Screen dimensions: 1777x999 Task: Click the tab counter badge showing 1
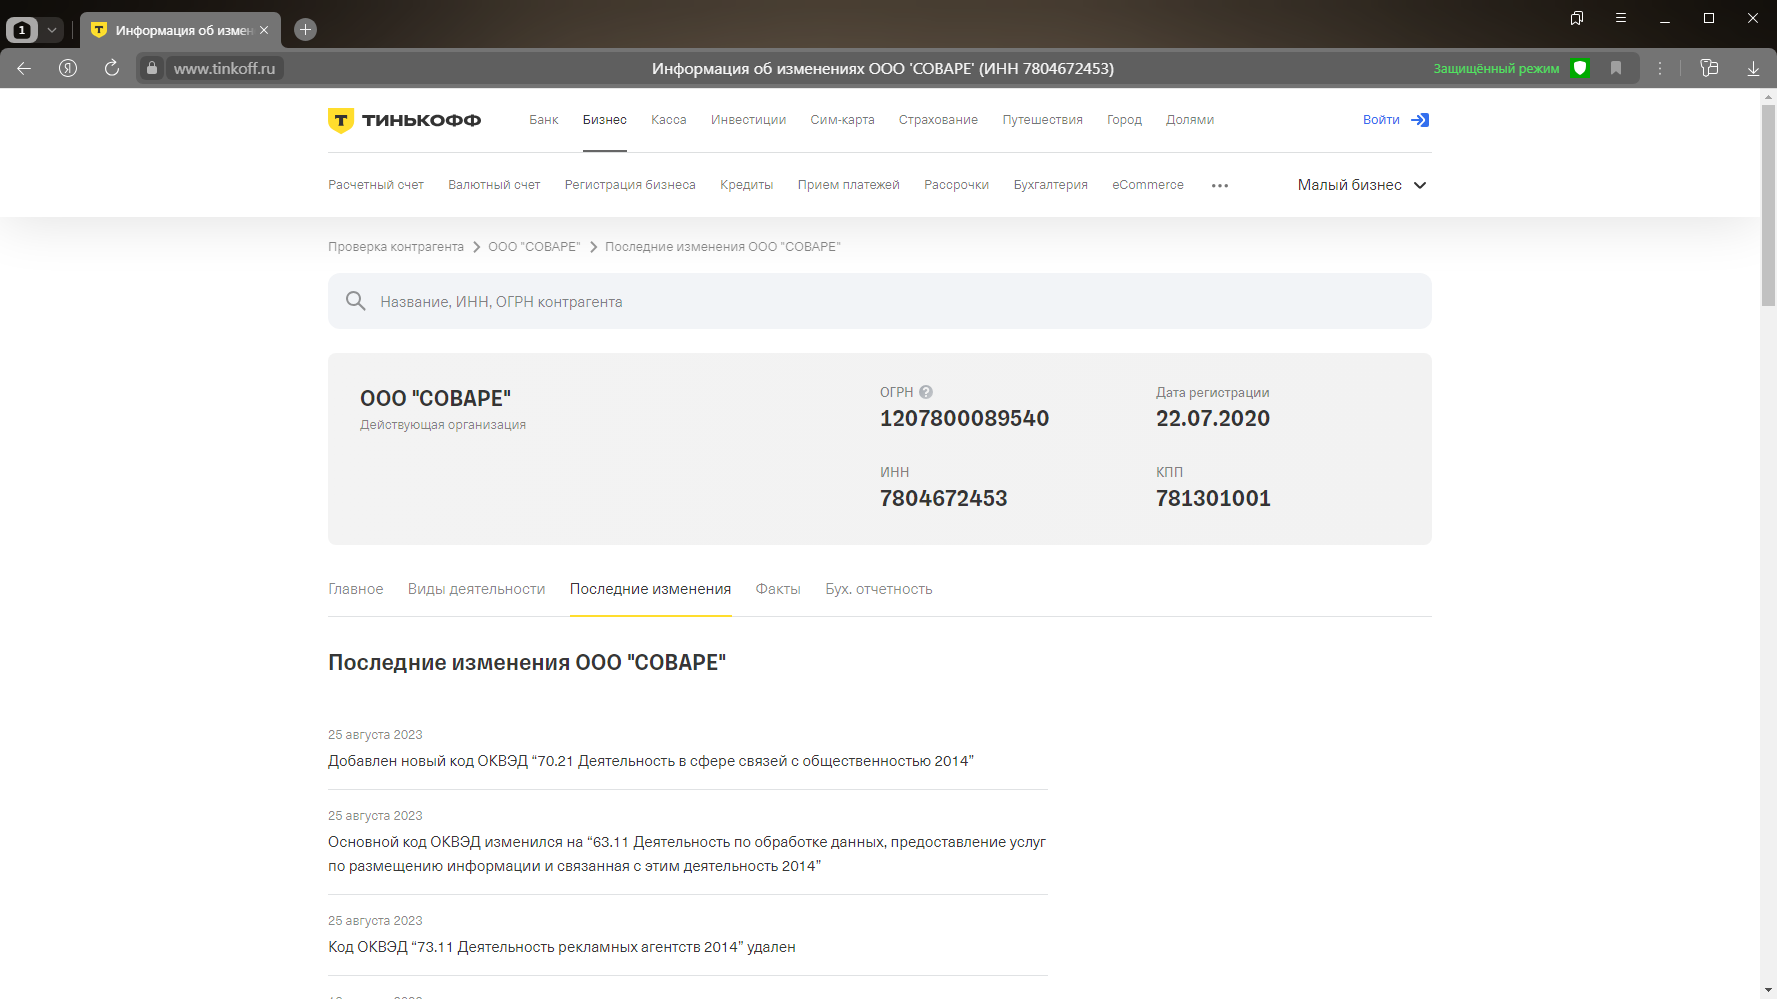(x=22, y=30)
